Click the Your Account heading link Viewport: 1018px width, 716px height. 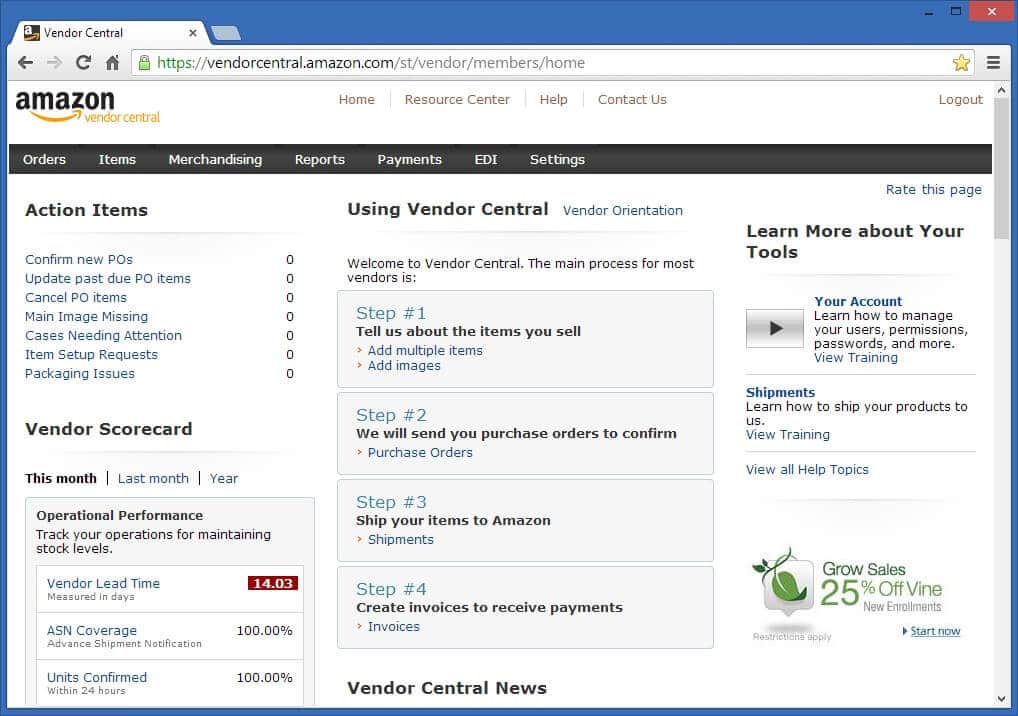coord(858,301)
